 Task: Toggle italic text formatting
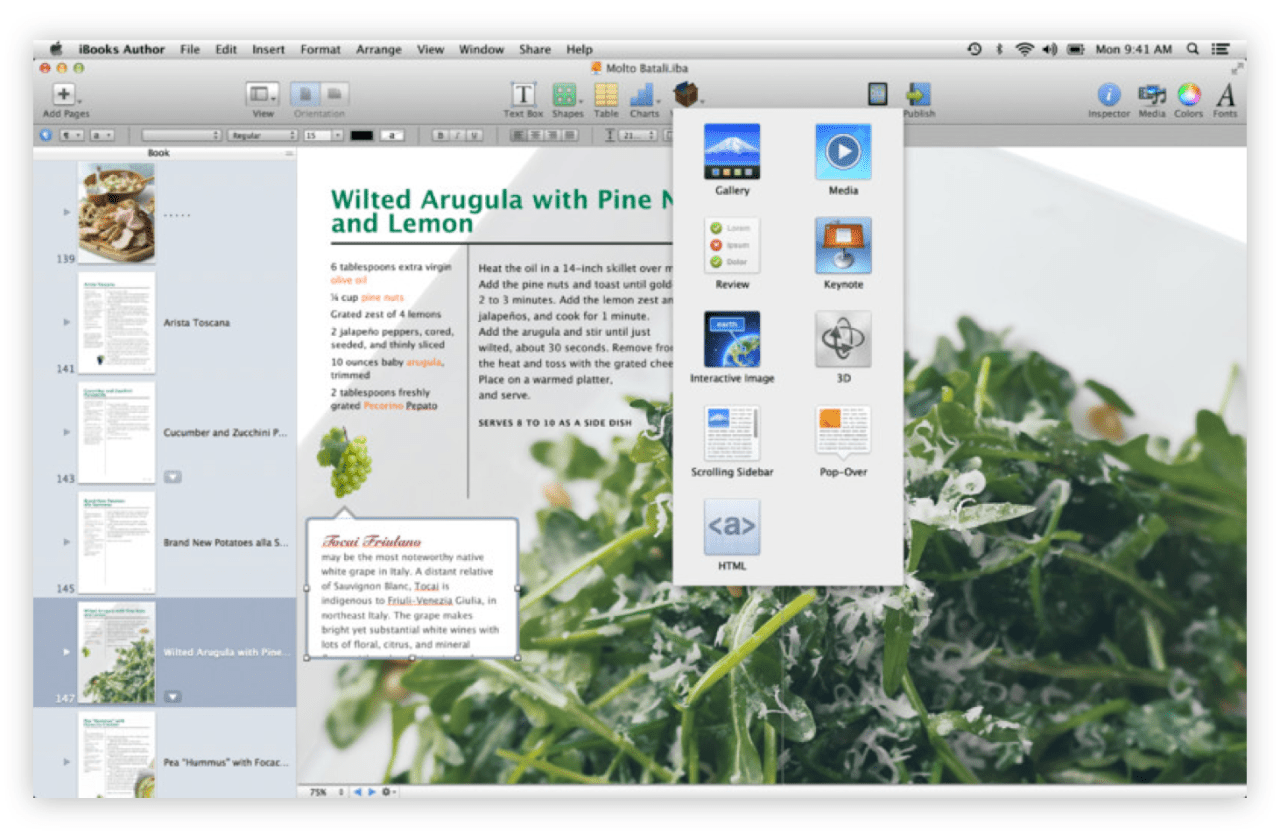pos(457,134)
